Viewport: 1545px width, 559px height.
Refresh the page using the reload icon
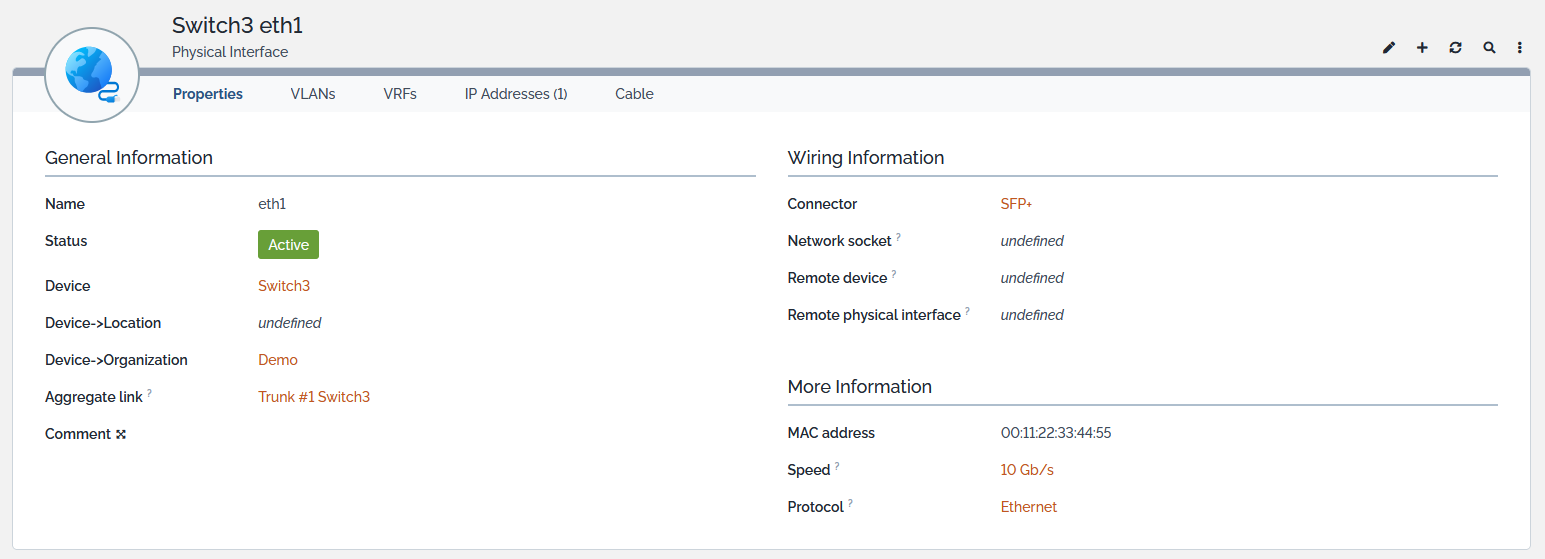(1456, 48)
